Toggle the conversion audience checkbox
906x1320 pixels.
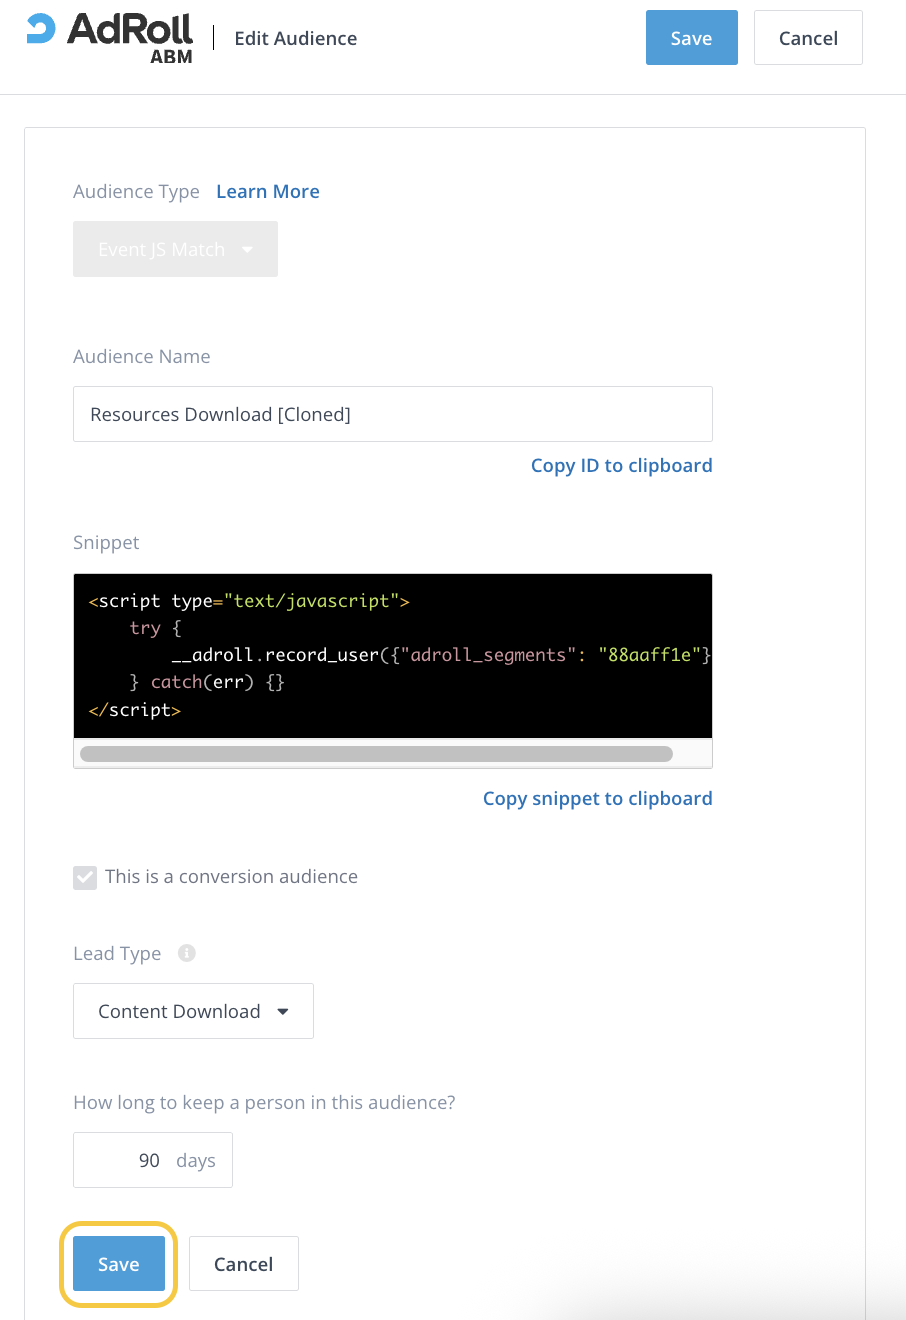coord(85,877)
